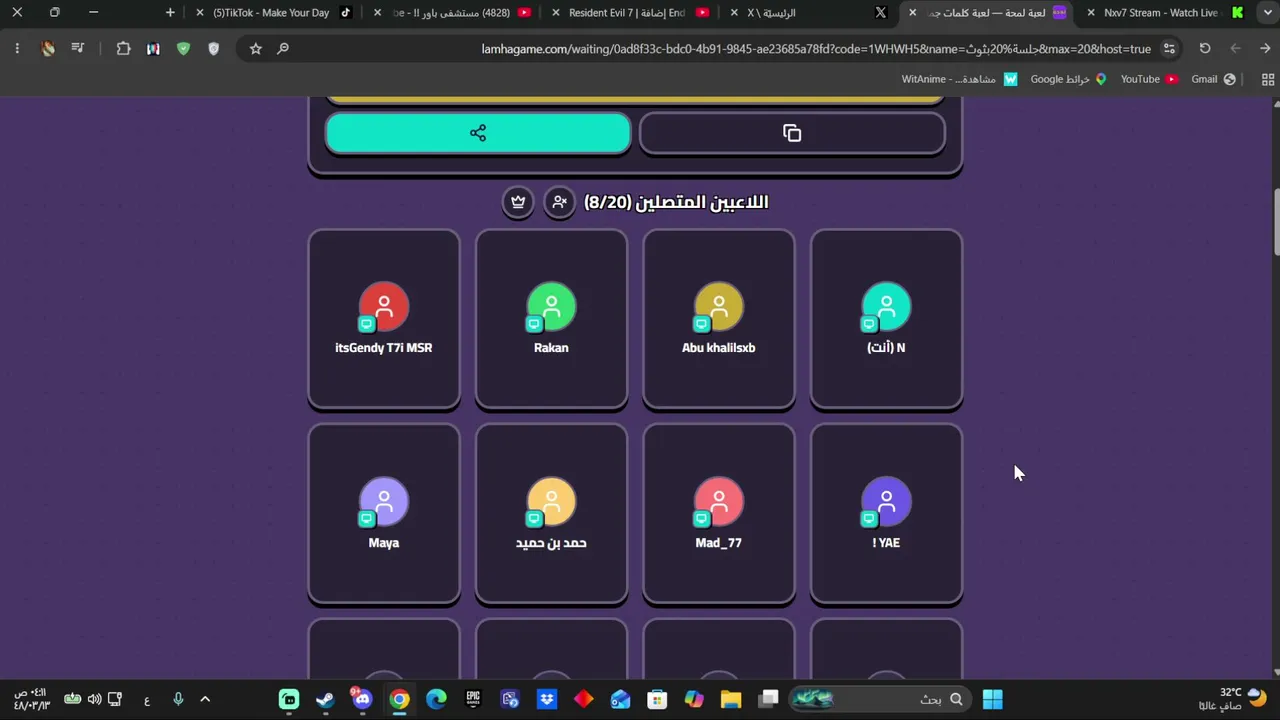Go forward with the browser arrow

click(x=1235, y=48)
